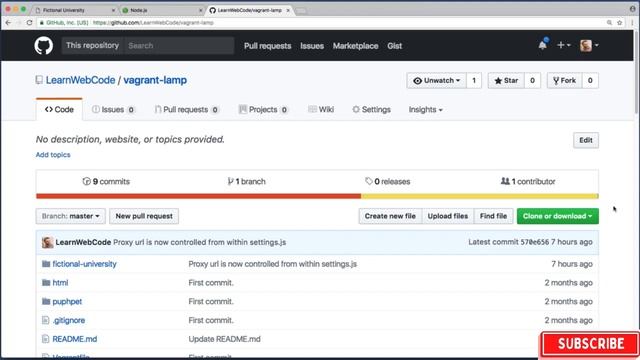The image size is (640, 360).
Task: Open the Branch: master selector
Action: point(71,216)
